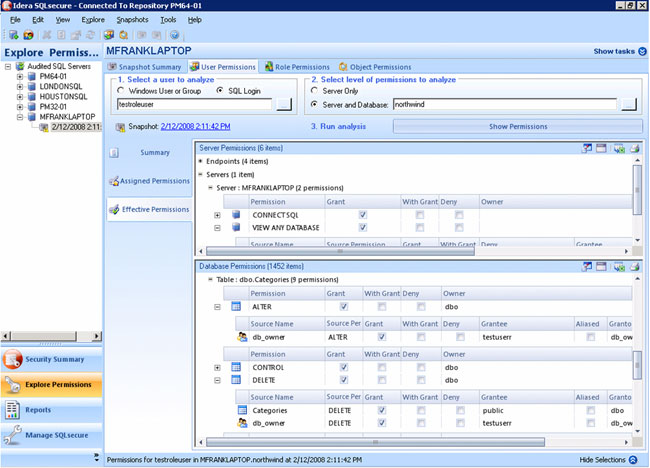Click the table icon beside CONTROL permission
The width and height of the screenshot is (650, 468).
pyautogui.click(x=236, y=367)
